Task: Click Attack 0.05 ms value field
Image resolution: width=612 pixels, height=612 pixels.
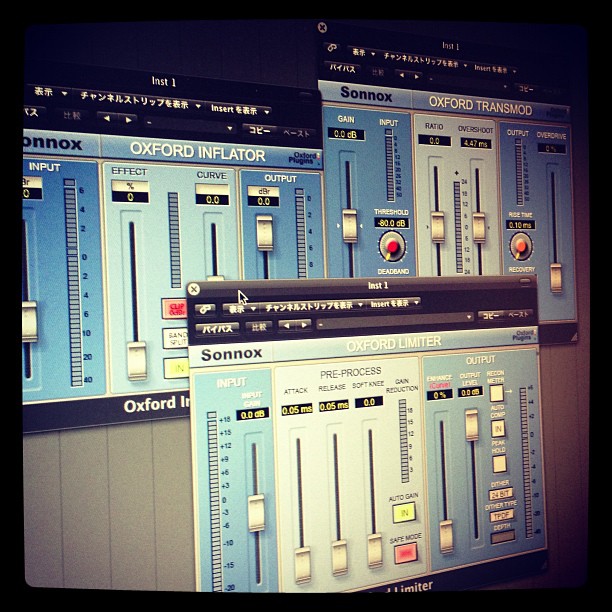Action: 297,410
